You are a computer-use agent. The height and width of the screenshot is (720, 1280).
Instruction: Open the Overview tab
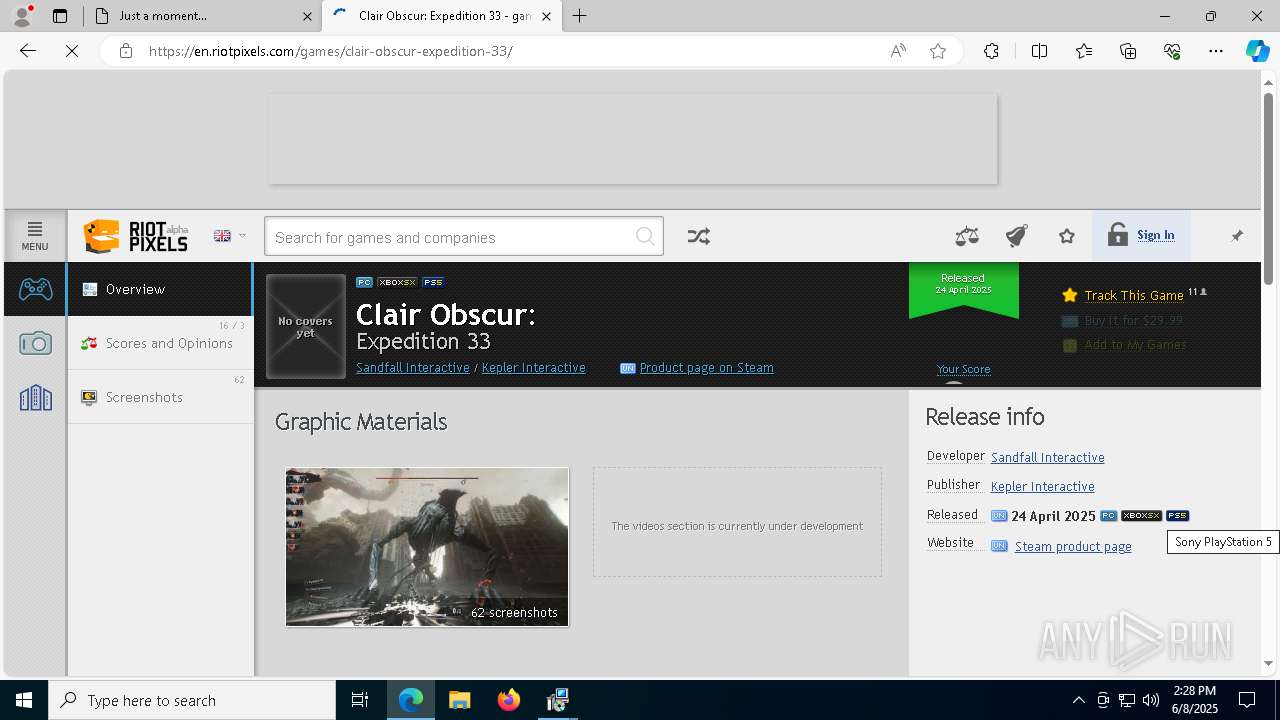tap(160, 289)
